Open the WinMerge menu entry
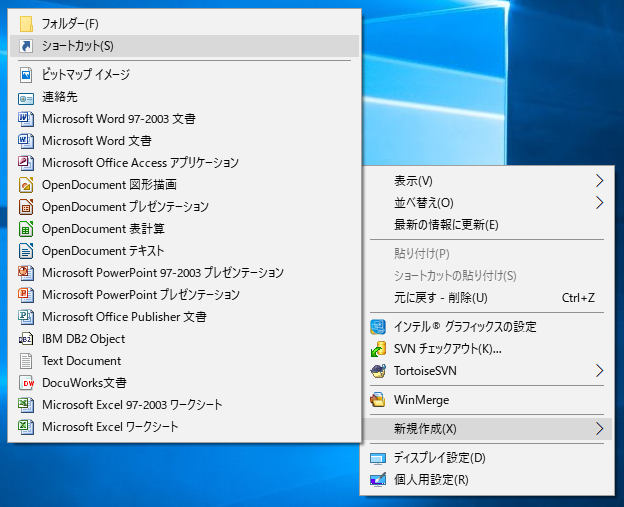 coord(487,400)
